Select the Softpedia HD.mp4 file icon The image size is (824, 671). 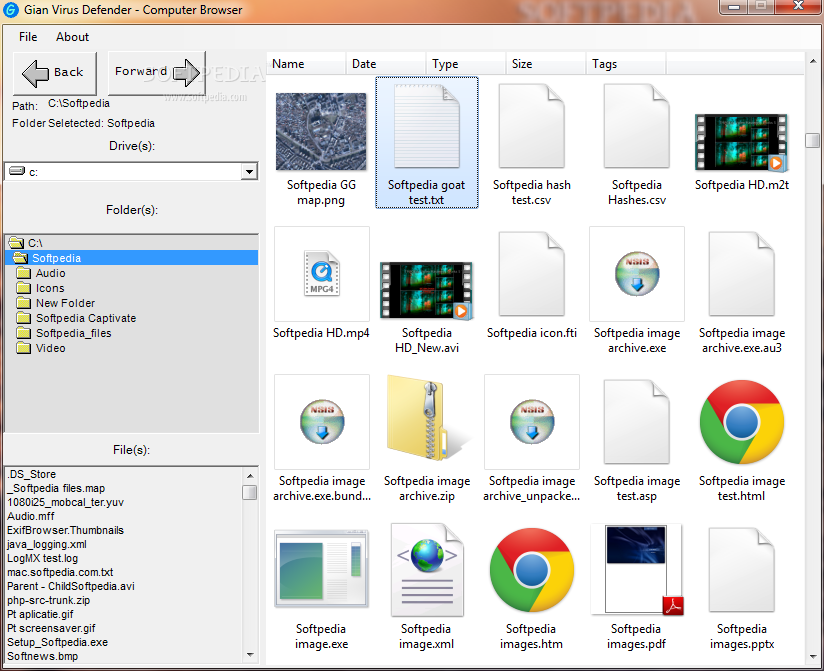(x=321, y=274)
